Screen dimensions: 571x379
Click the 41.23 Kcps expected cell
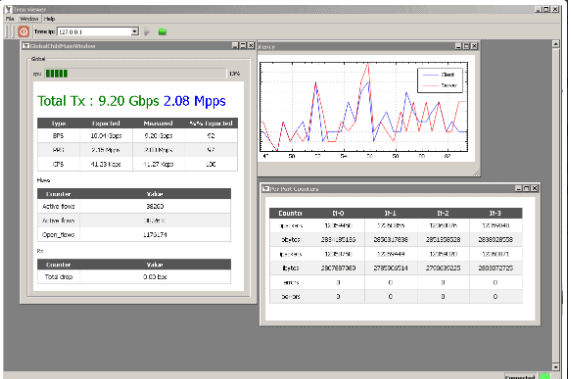tap(106, 164)
